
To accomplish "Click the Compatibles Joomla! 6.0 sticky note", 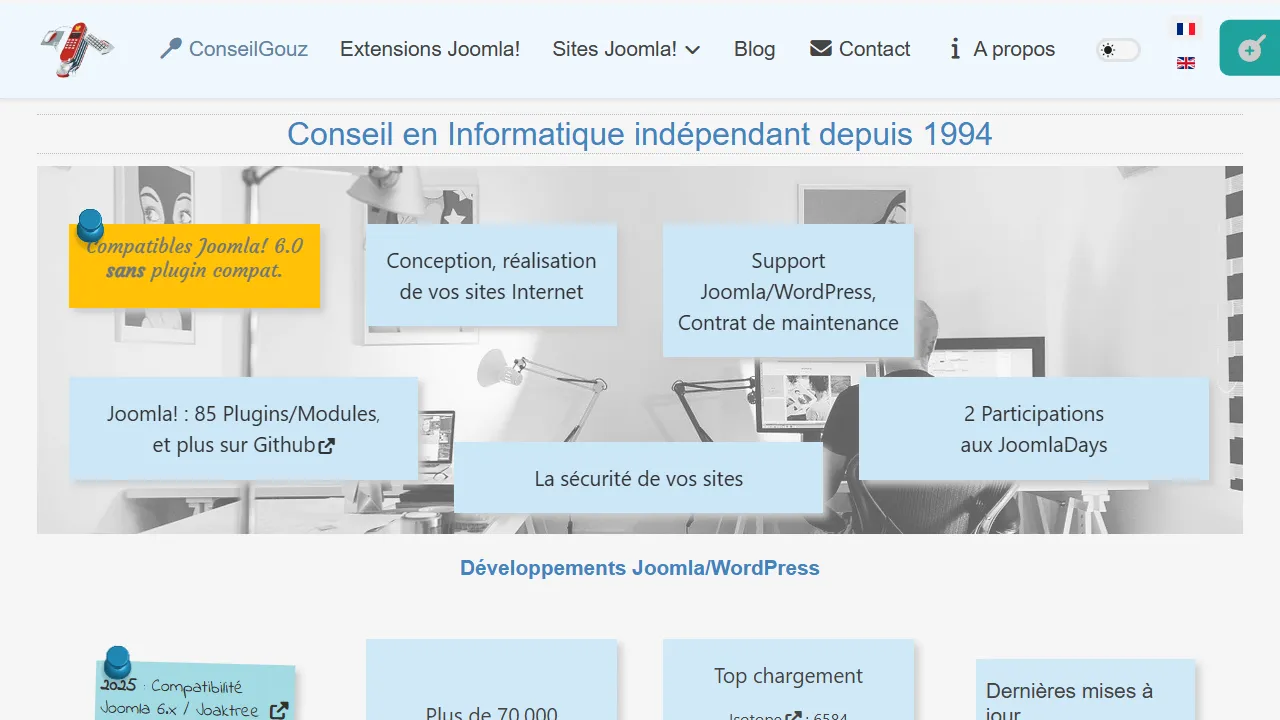I will click(x=195, y=265).
